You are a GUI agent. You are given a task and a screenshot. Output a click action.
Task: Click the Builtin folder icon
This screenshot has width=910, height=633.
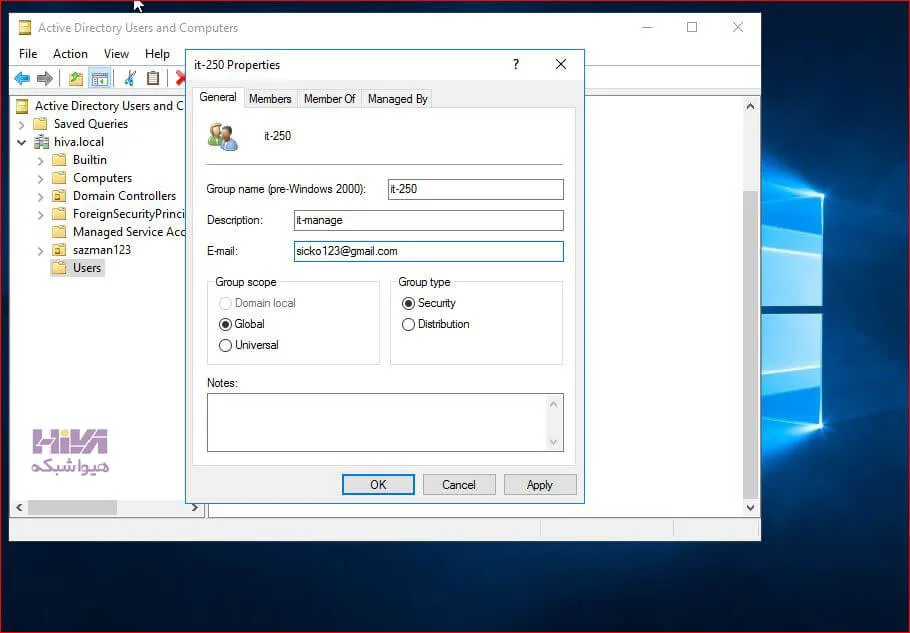(x=59, y=160)
